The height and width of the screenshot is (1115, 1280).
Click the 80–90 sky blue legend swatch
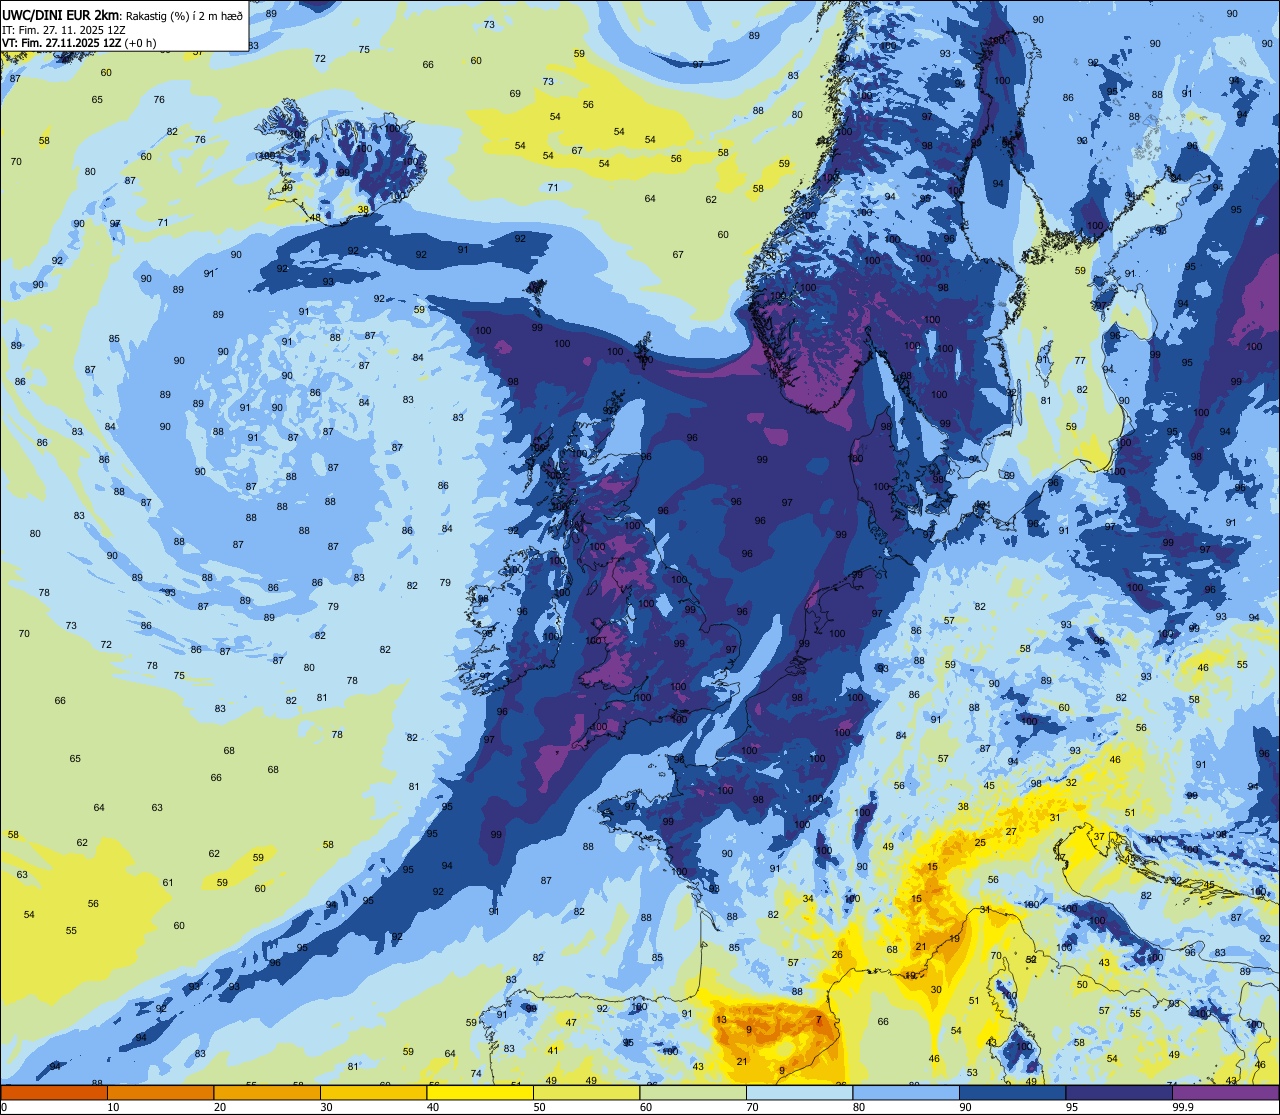906,1092
